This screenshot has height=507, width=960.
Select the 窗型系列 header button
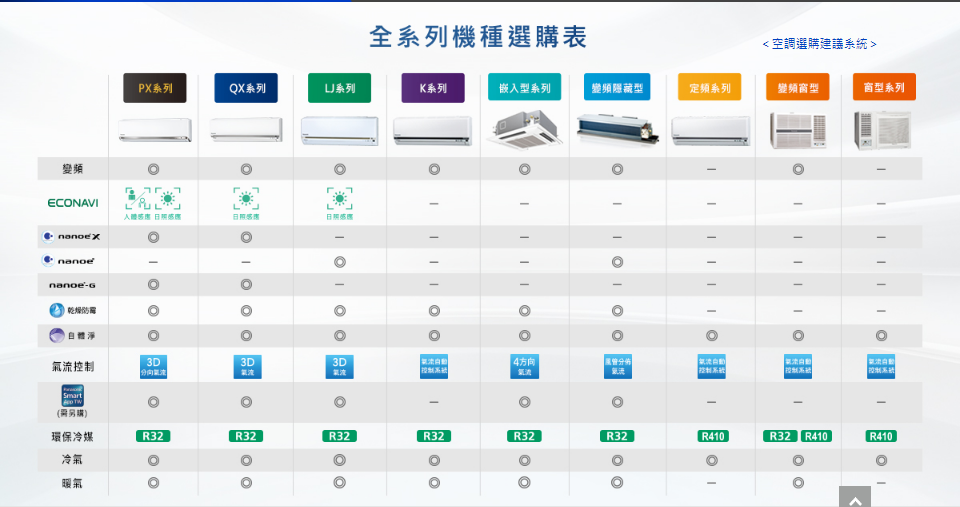click(x=884, y=88)
